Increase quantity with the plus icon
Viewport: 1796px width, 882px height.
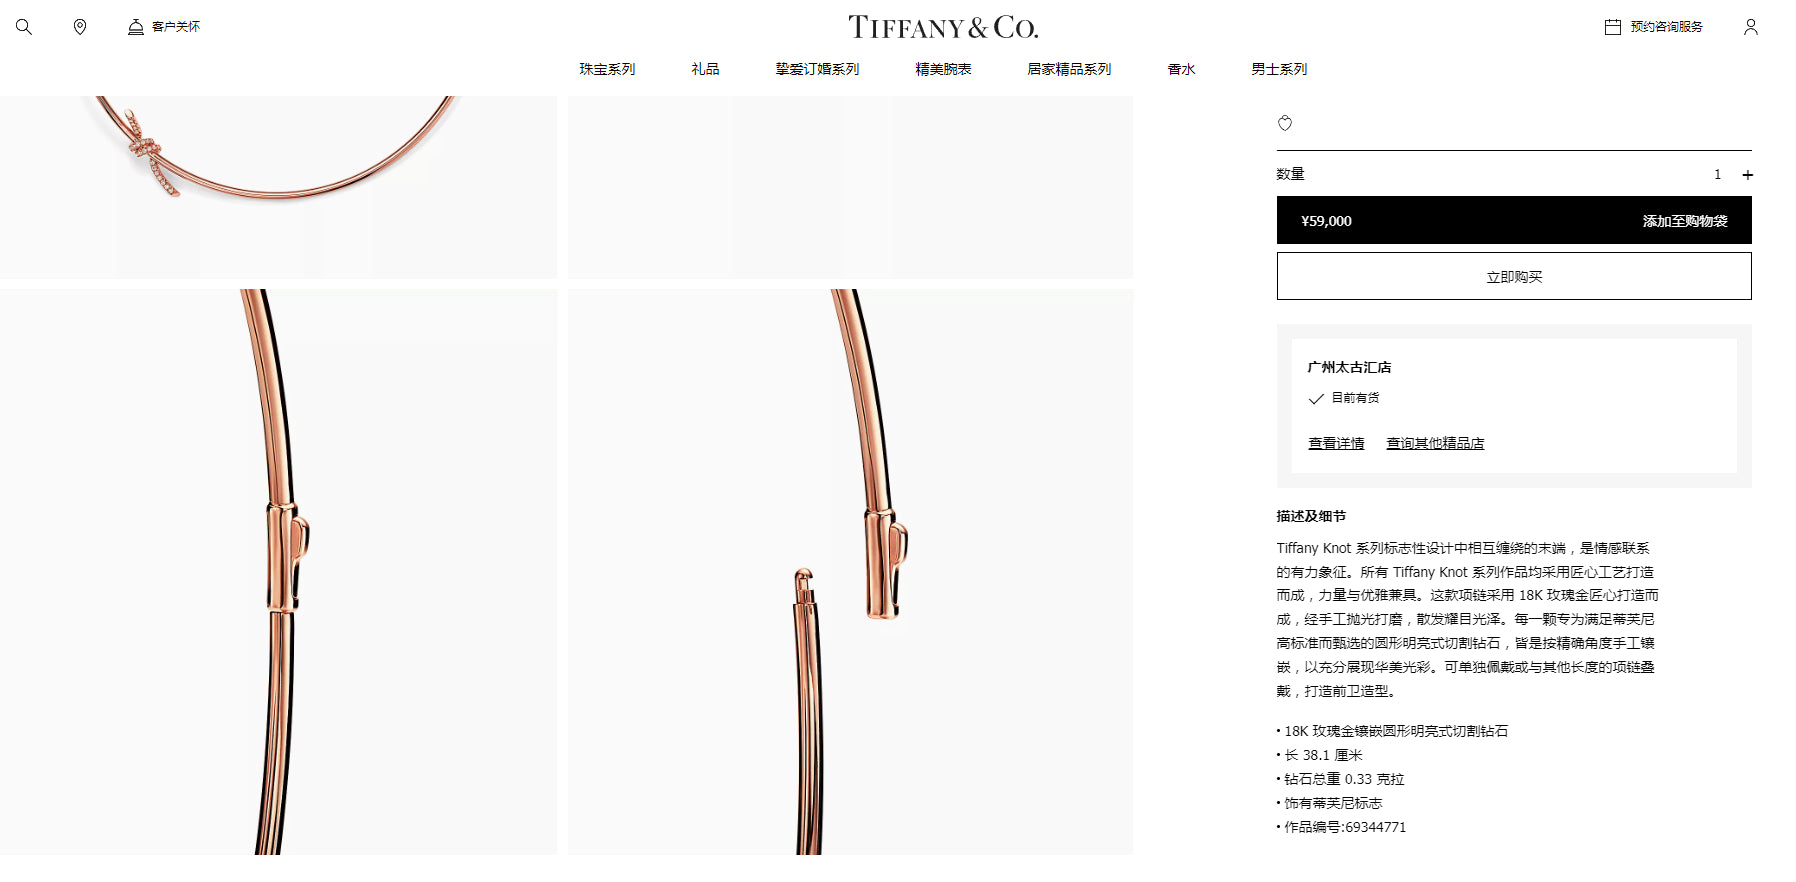tap(1747, 175)
